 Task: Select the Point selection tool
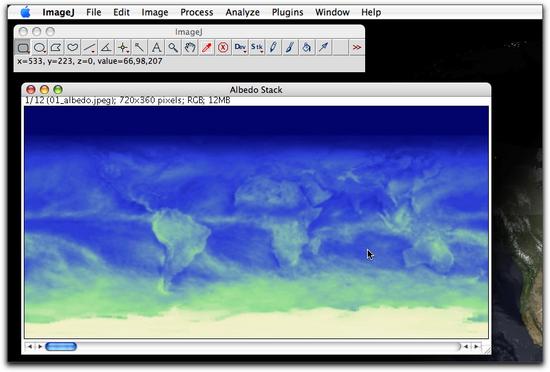[123, 47]
